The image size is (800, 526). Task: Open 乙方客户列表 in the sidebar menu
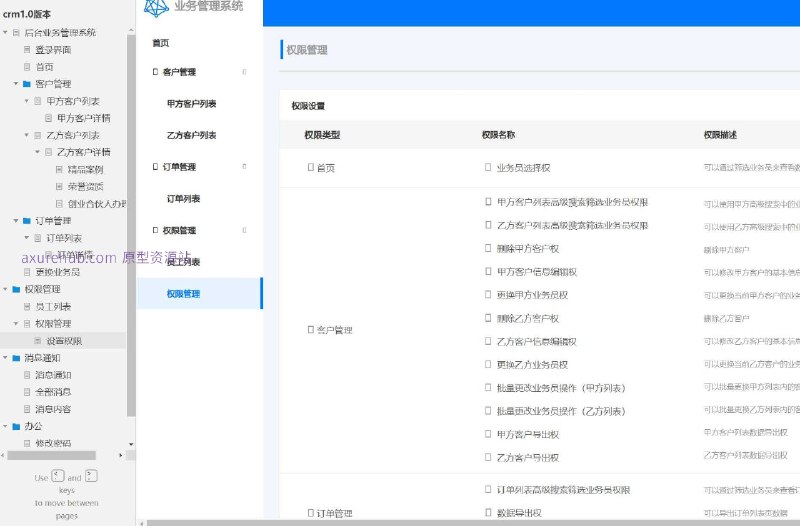pos(192,135)
